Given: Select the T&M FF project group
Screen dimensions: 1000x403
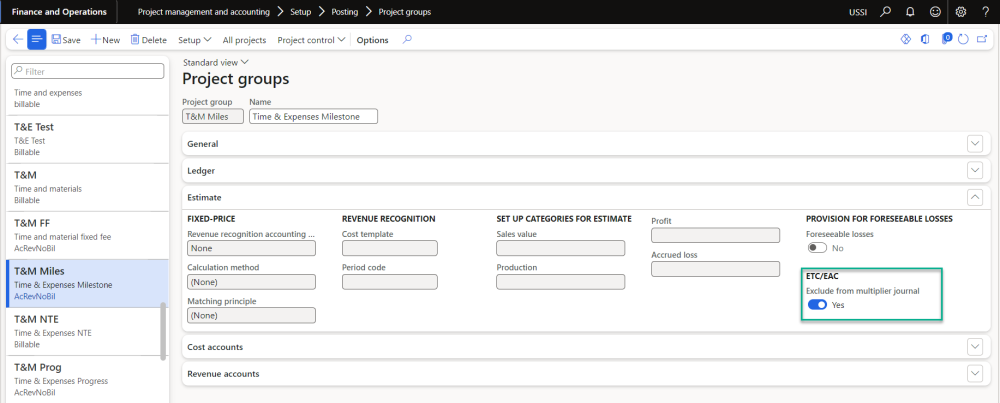Looking at the screenshot, I should pos(87,235).
